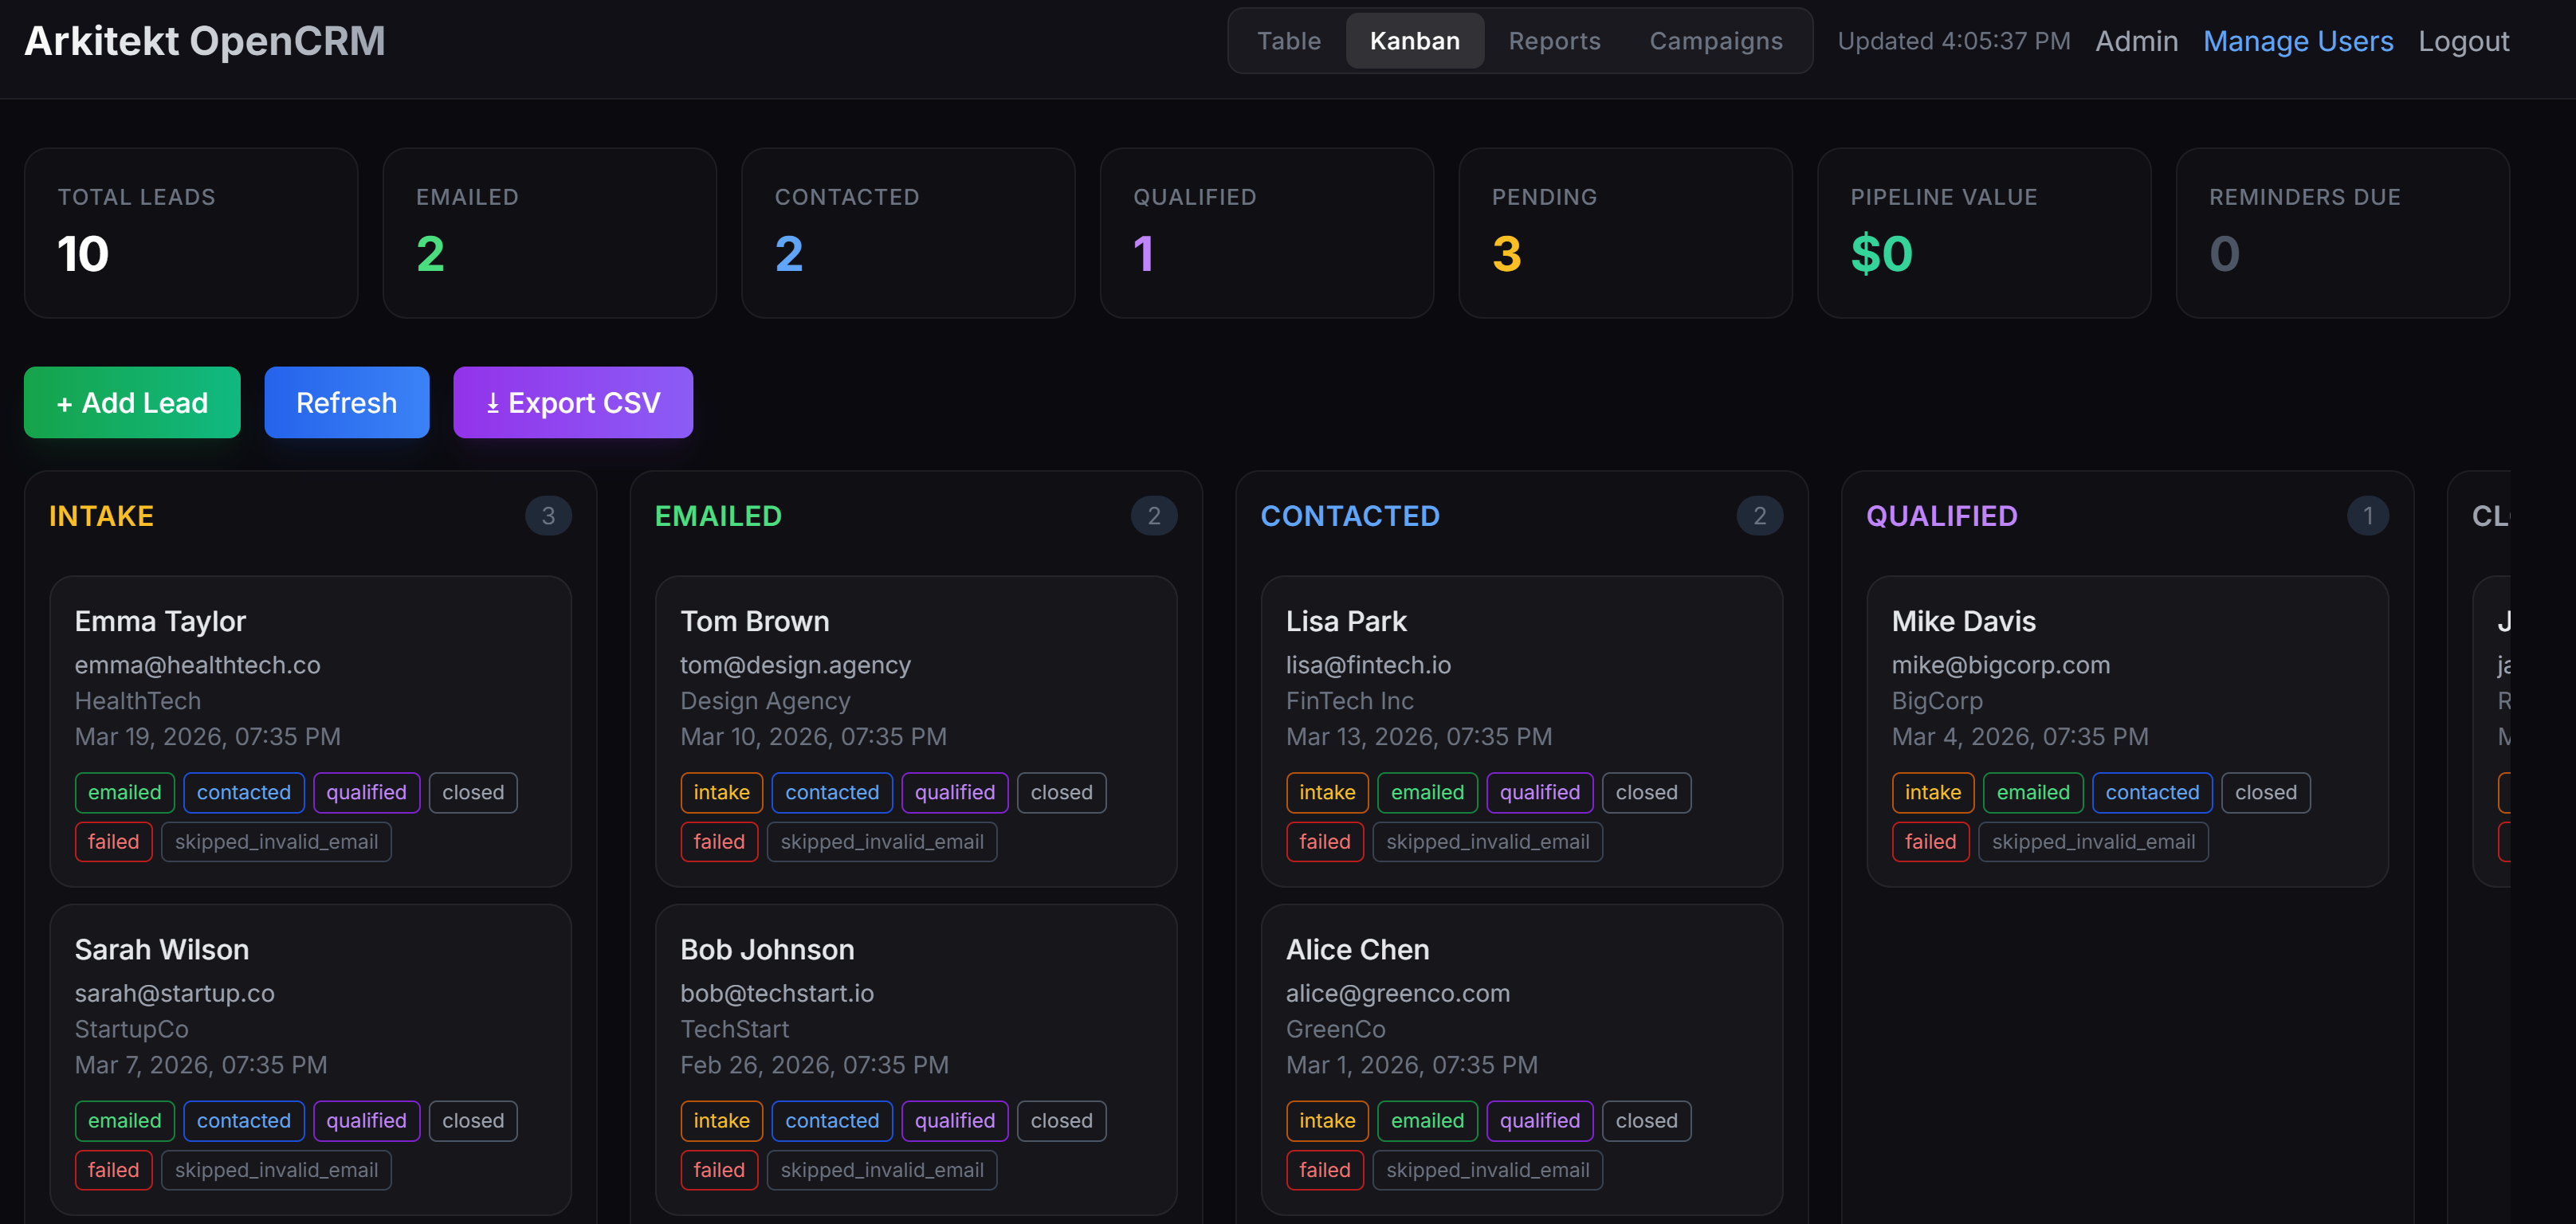The width and height of the screenshot is (2576, 1224).
Task: Click the TOTAL LEADS summary card
Action: [x=190, y=232]
